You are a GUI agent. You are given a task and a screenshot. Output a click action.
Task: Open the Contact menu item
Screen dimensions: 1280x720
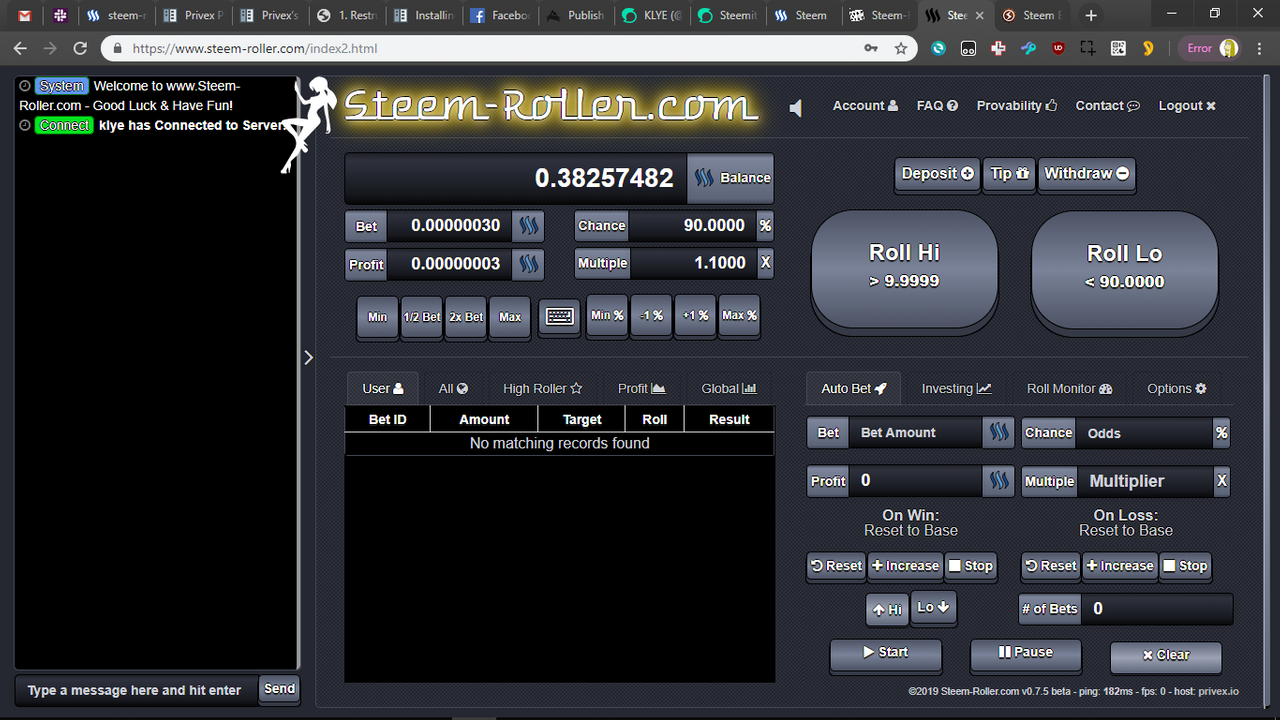pos(1107,106)
